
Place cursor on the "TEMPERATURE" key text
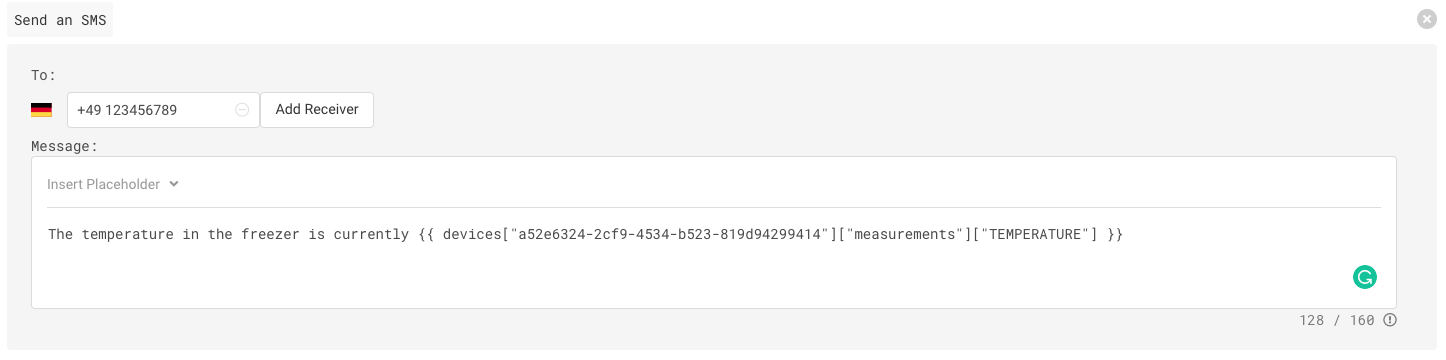1034,234
